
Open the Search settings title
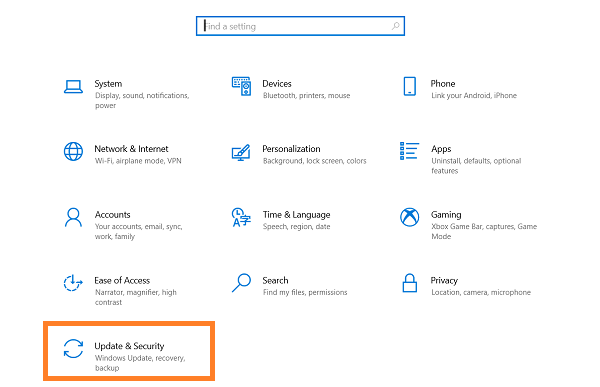(x=275, y=281)
